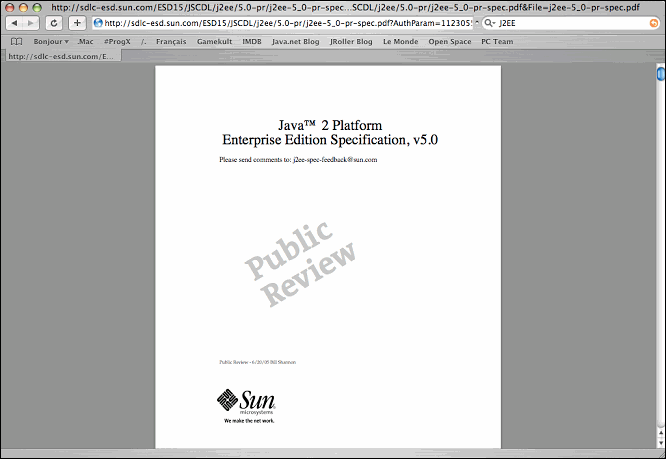The image size is (666, 459).
Task: Go forward with the right arrow button
Action: [x=31, y=23]
